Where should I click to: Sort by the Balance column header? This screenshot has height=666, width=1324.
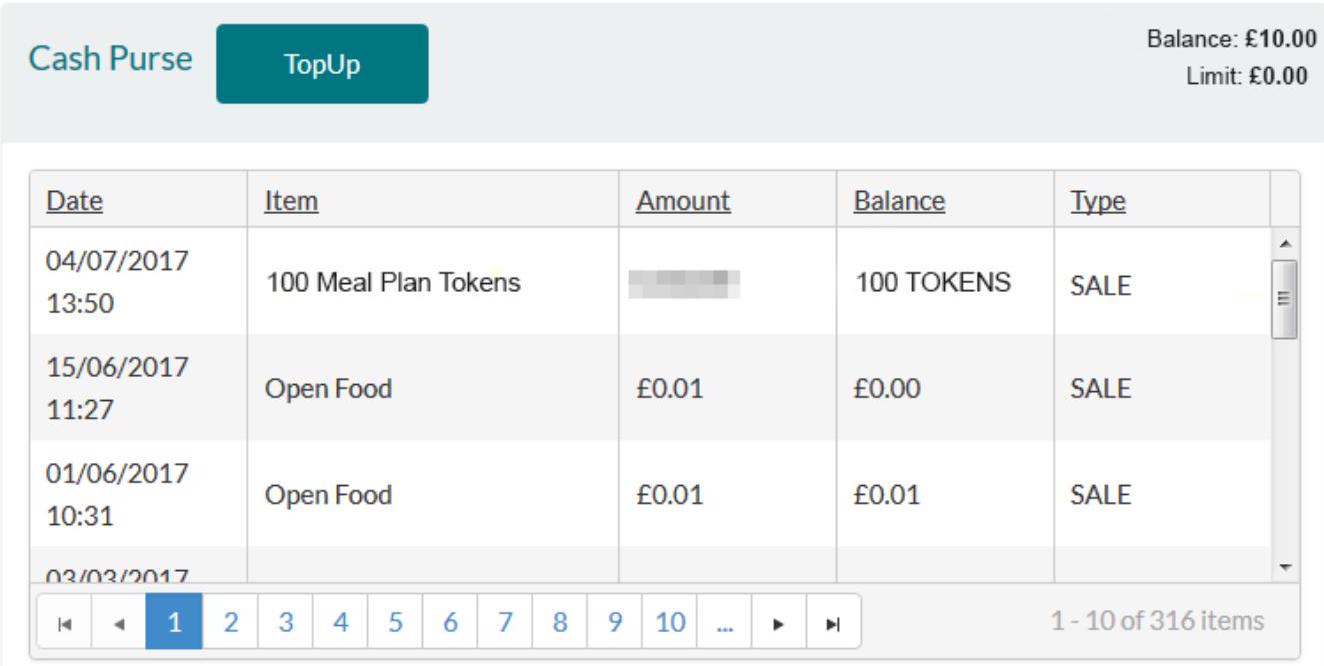[x=899, y=201]
